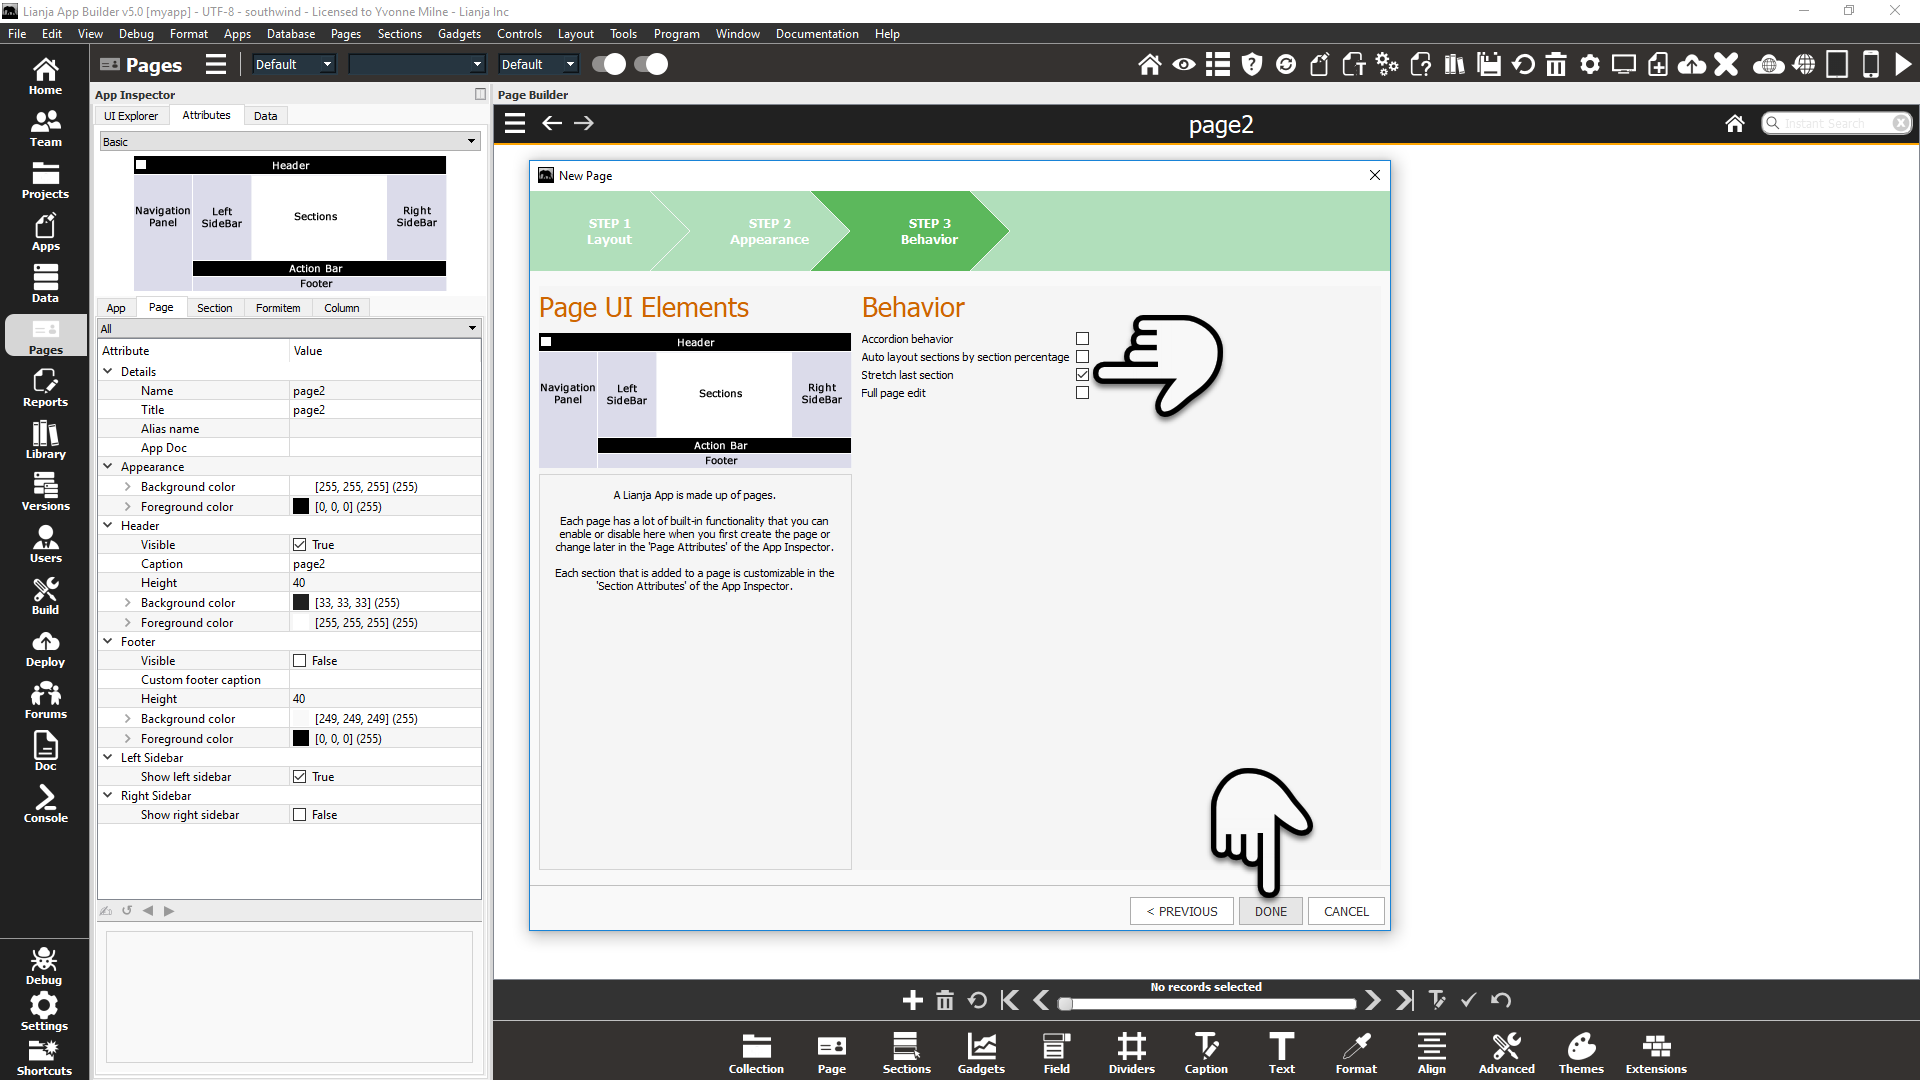
Task: Enable the Accordion behavior checkbox
Action: coord(1082,339)
